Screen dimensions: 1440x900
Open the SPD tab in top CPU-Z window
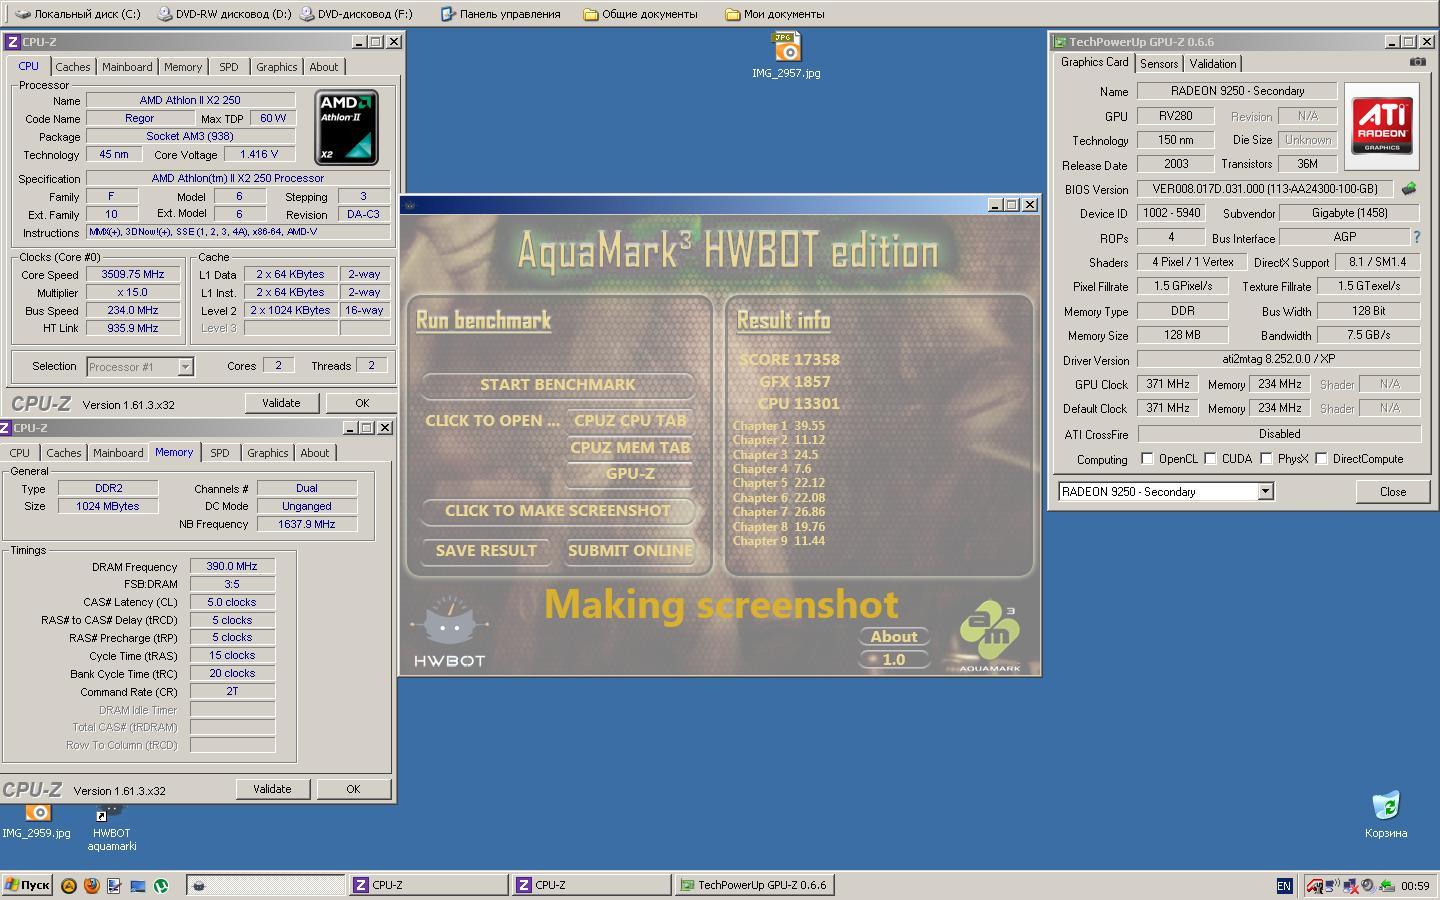(229, 67)
